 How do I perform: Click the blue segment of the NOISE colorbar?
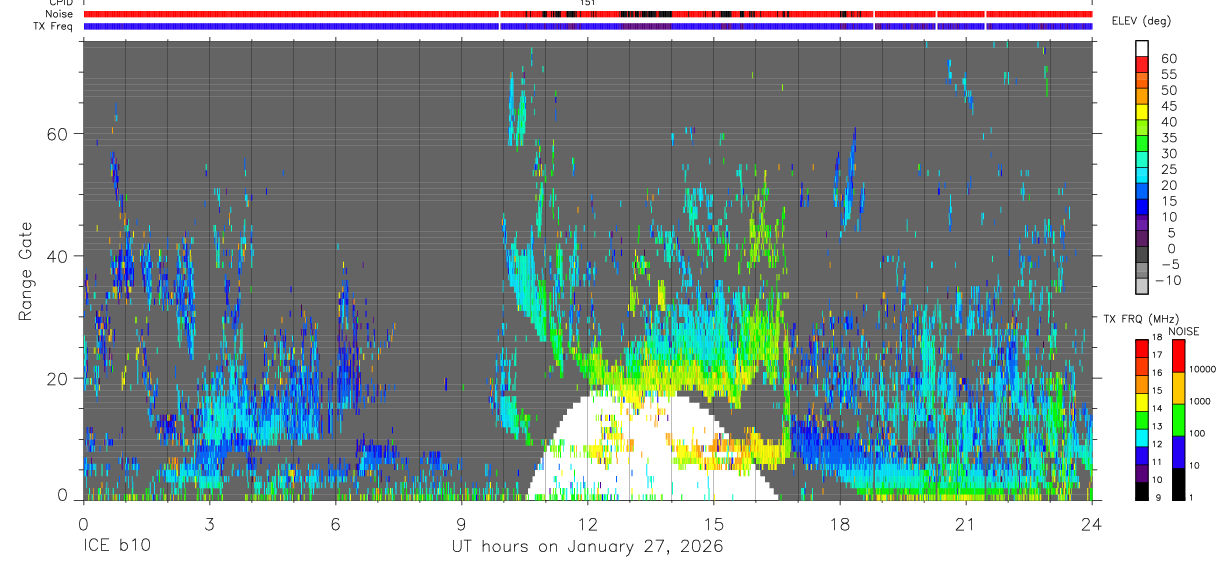(1179, 451)
